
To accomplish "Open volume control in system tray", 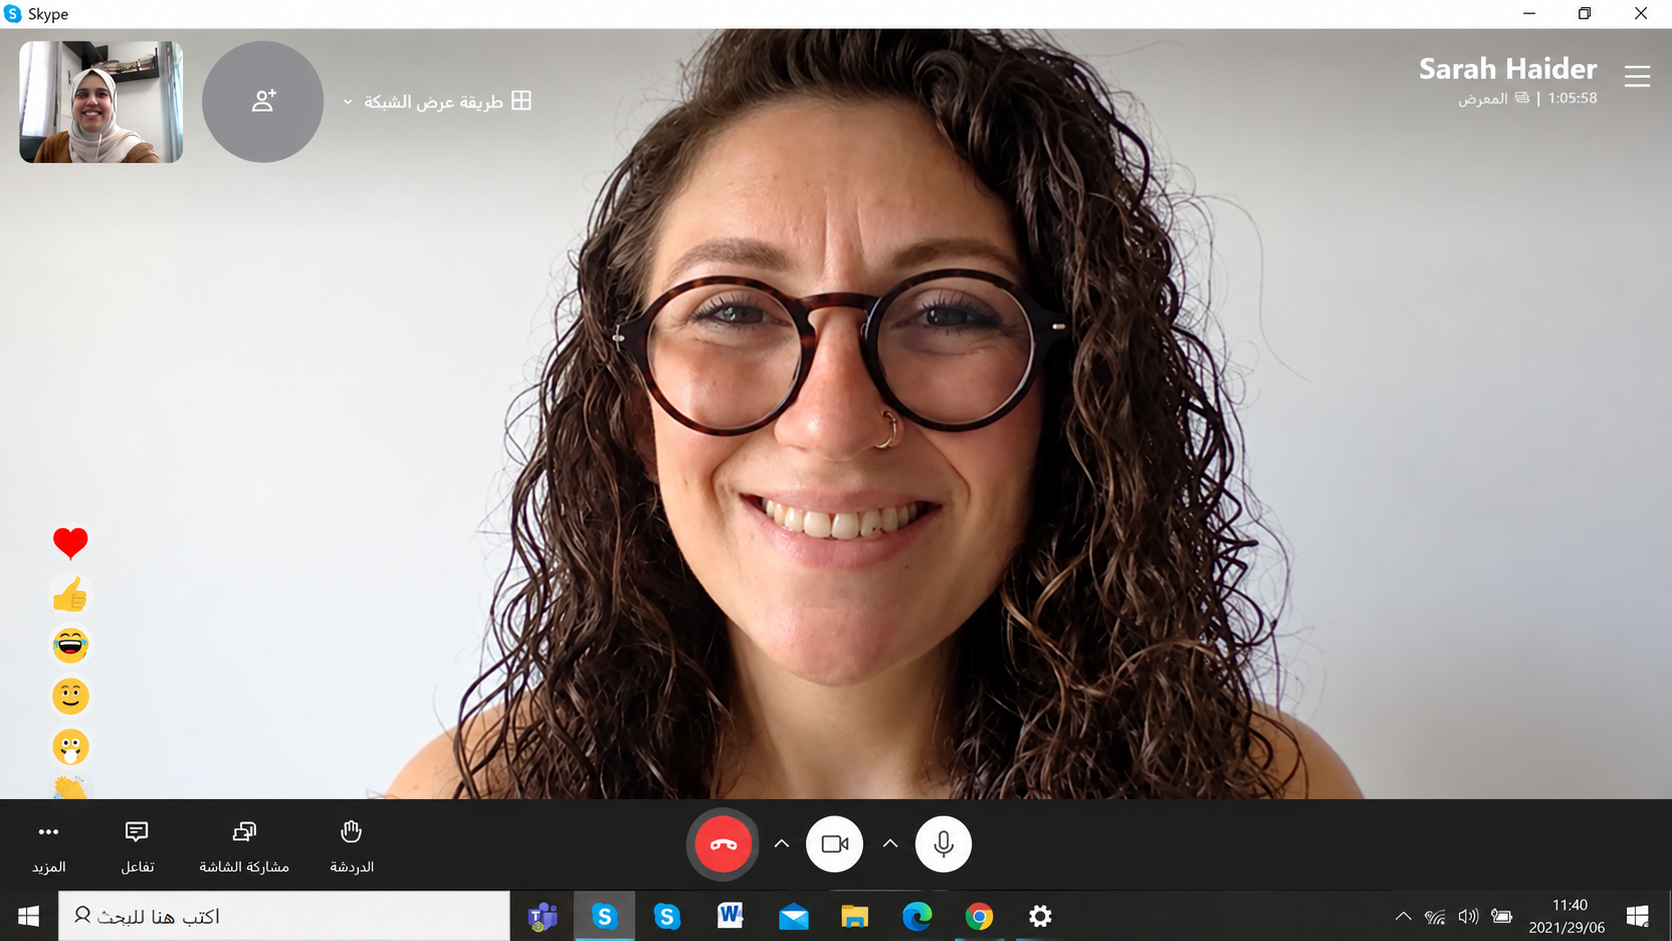I will pos(1468,916).
